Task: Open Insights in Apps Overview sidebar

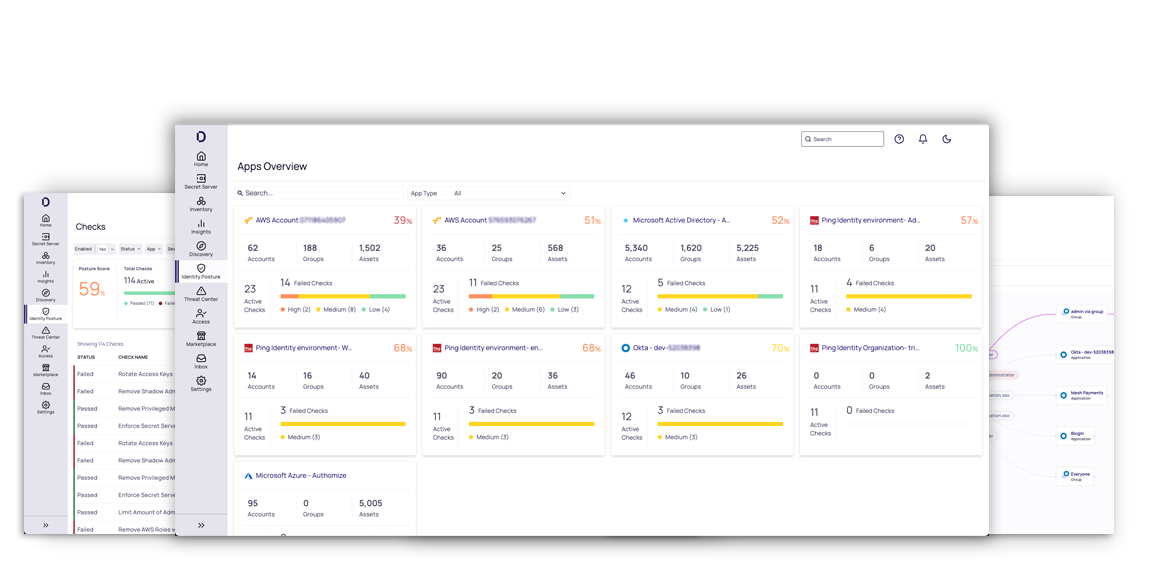Action: point(201,226)
